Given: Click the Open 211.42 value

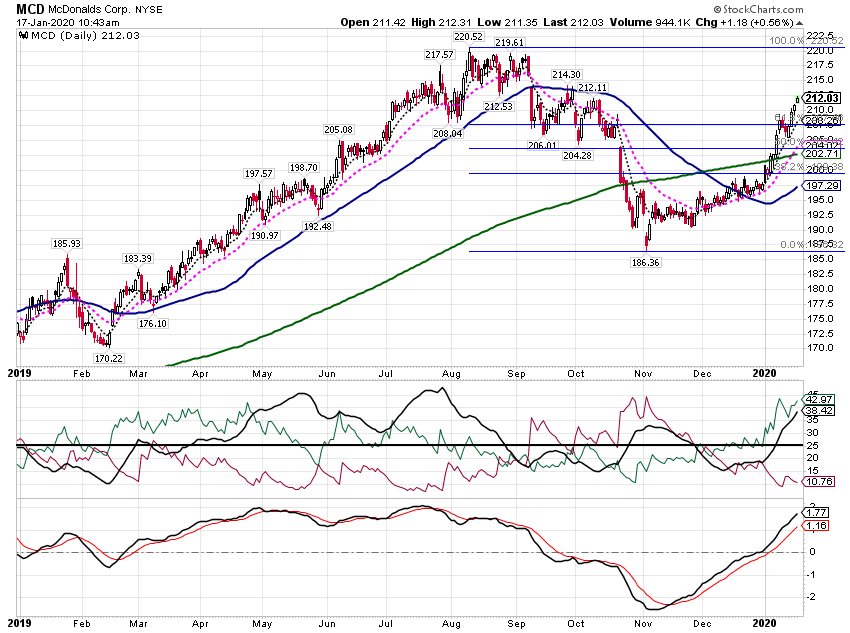Looking at the screenshot, I should pyautogui.click(x=373, y=22).
